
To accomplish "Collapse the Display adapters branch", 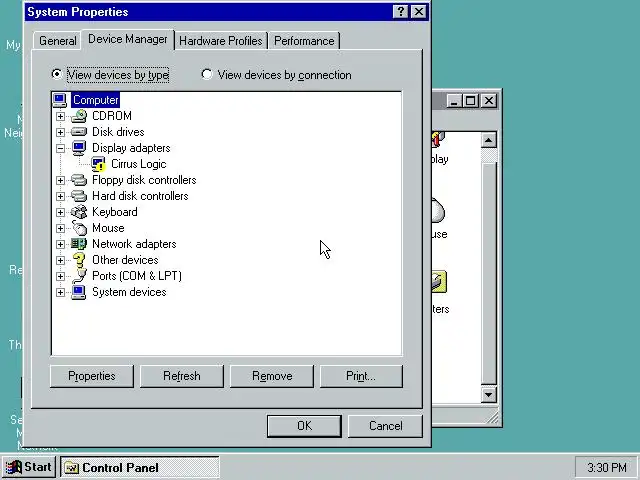I will (60, 148).
